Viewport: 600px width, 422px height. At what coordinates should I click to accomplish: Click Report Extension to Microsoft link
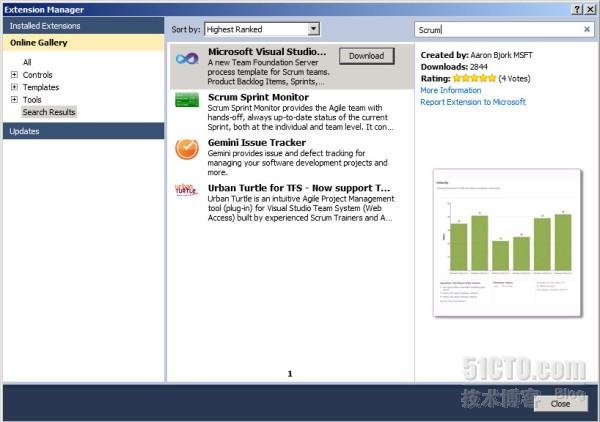(x=473, y=102)
